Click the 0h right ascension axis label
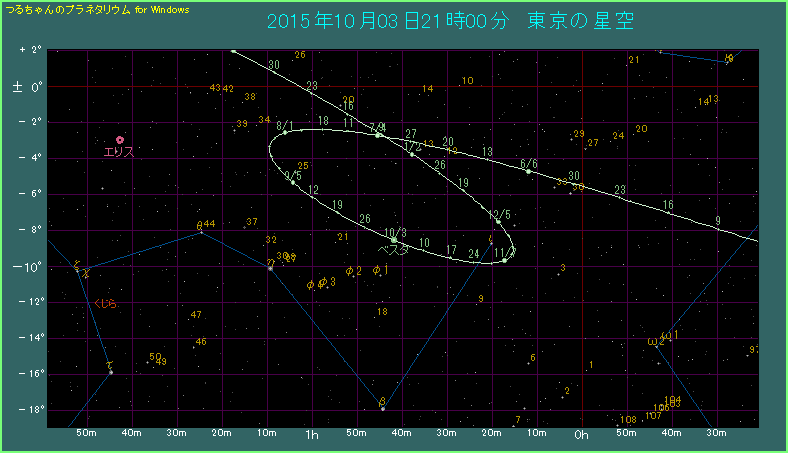The width and height of the screenshot is (788, 453). click(x=581, y=435)
